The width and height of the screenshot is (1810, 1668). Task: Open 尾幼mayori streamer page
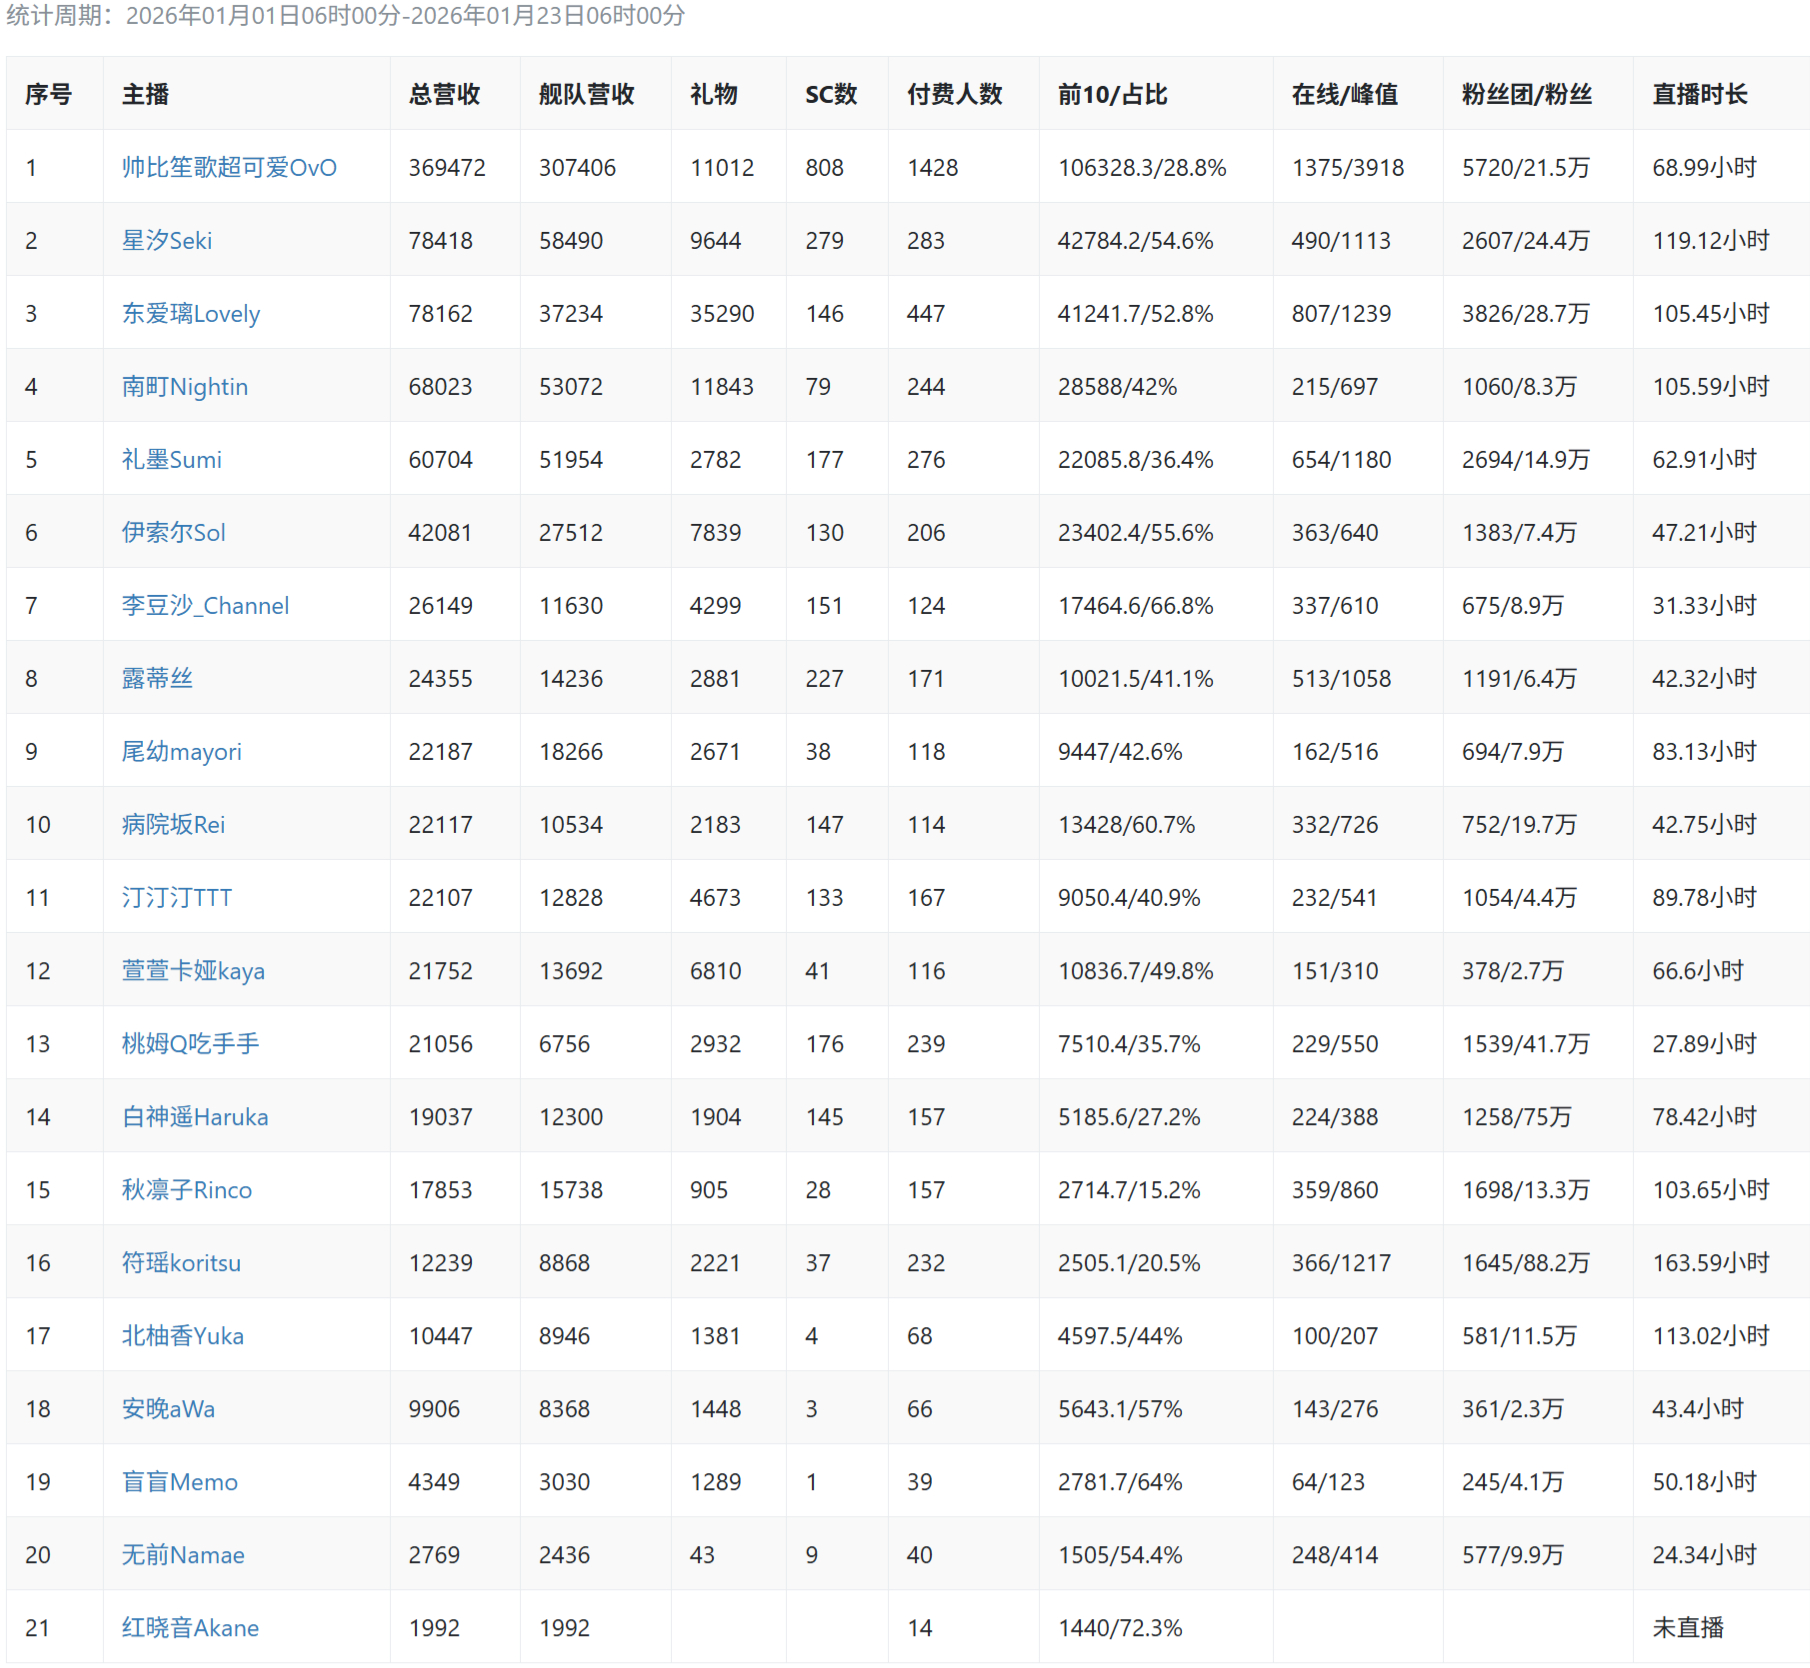[x=182, y=751]
